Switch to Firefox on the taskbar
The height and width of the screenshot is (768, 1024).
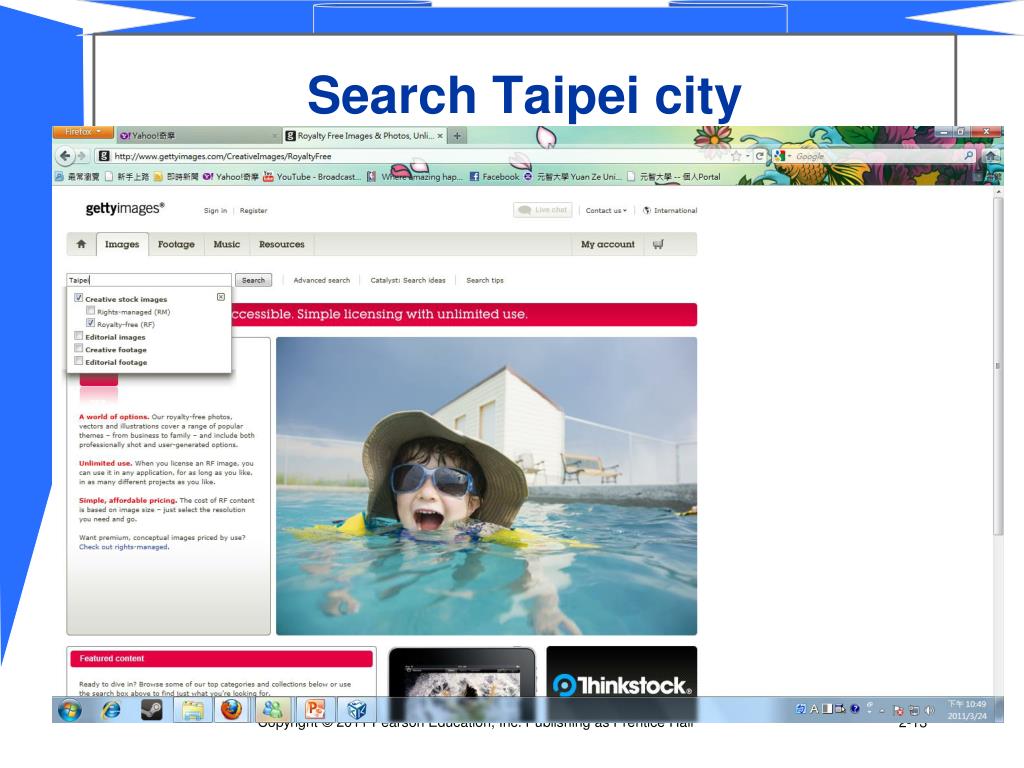(232, 710)
